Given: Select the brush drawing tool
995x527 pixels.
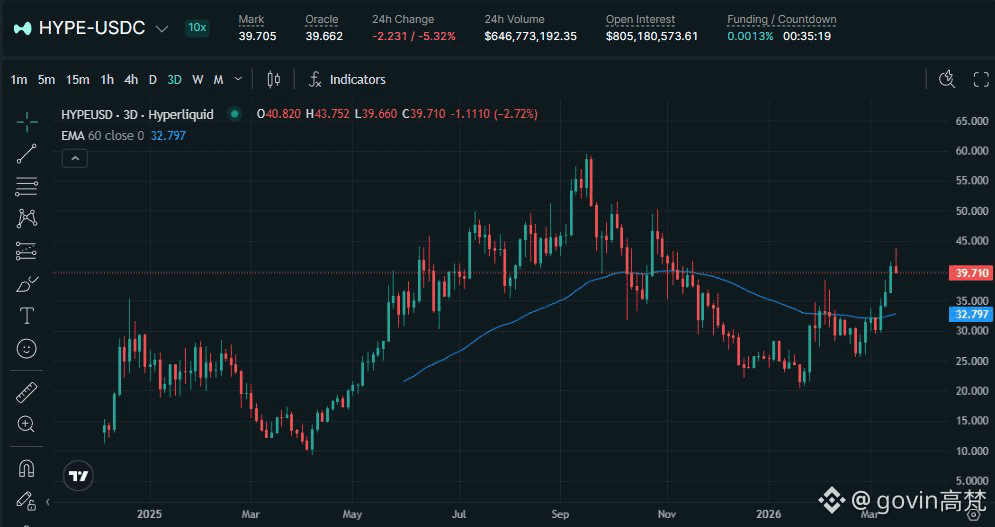Looking at the screenshot, I should (x=27, y=284).
